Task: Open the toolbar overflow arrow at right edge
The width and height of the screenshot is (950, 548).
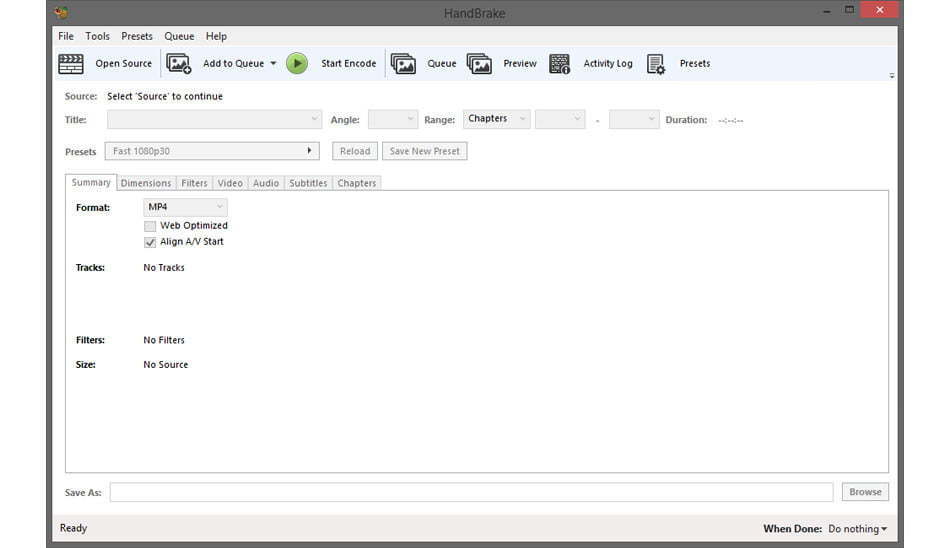Action: click(x=892, y=76)
